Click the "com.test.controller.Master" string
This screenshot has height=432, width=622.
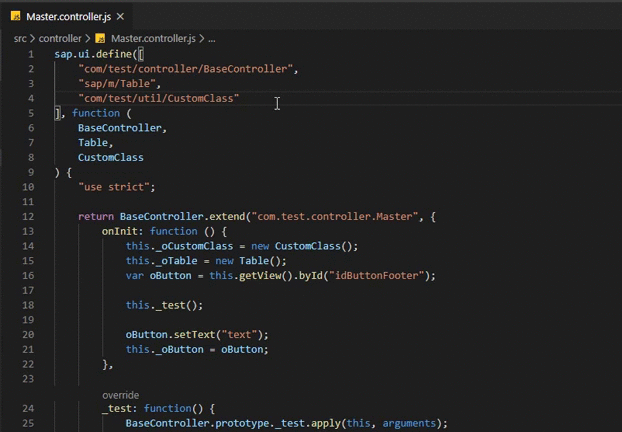click(x=335, y=217)
